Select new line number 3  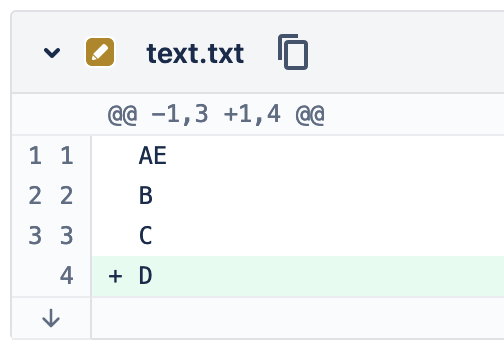pos(67,236)
